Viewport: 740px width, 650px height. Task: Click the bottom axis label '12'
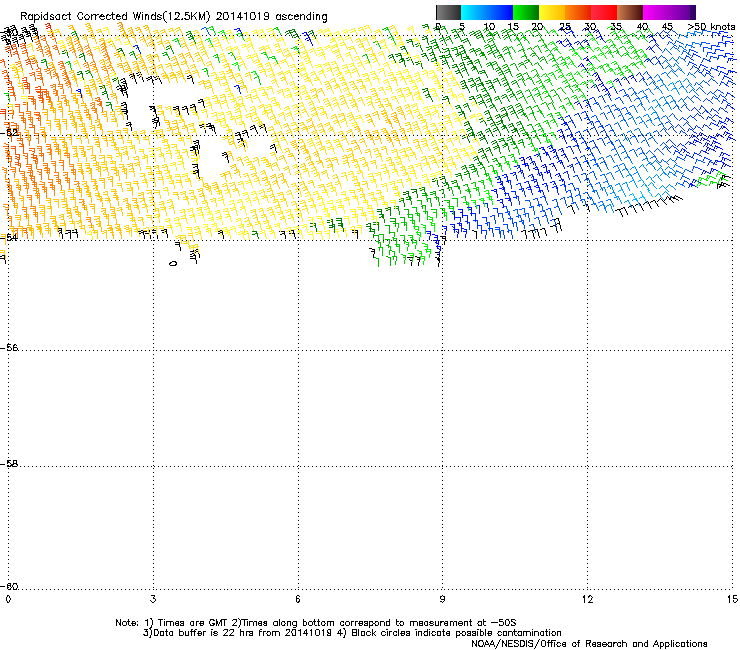(588, 599)
